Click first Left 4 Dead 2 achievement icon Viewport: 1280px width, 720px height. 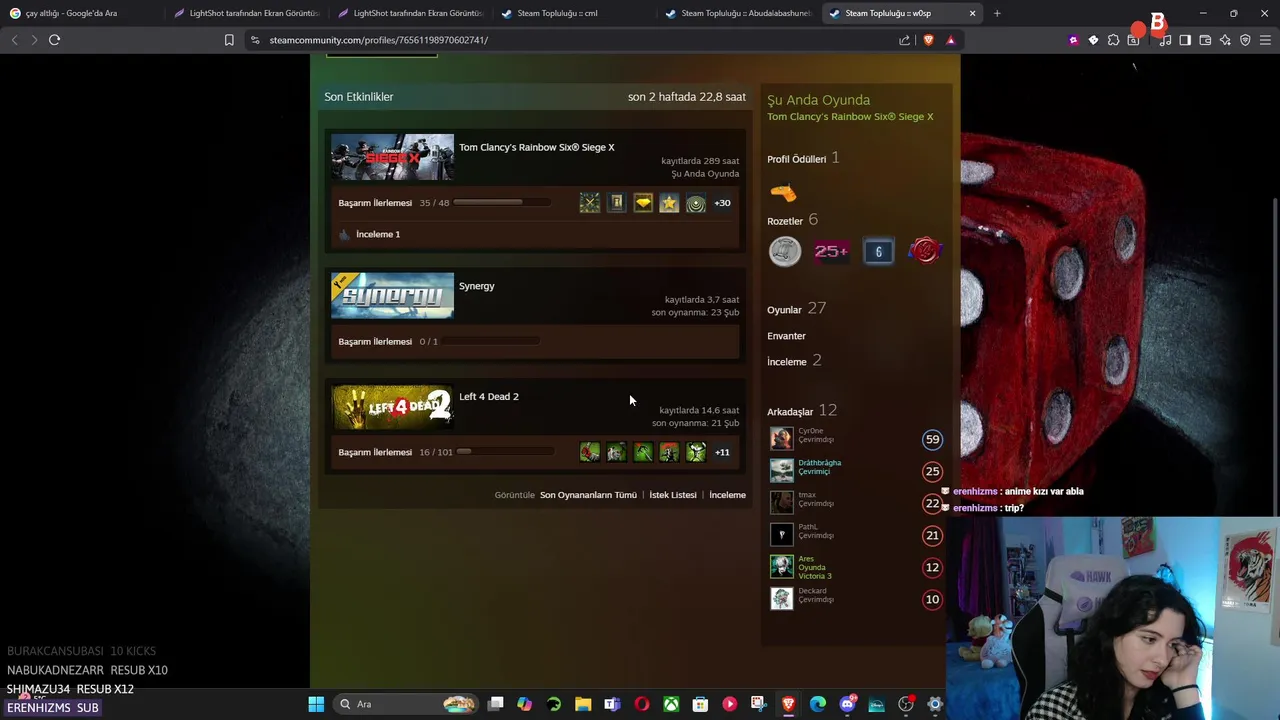[590, 452]
